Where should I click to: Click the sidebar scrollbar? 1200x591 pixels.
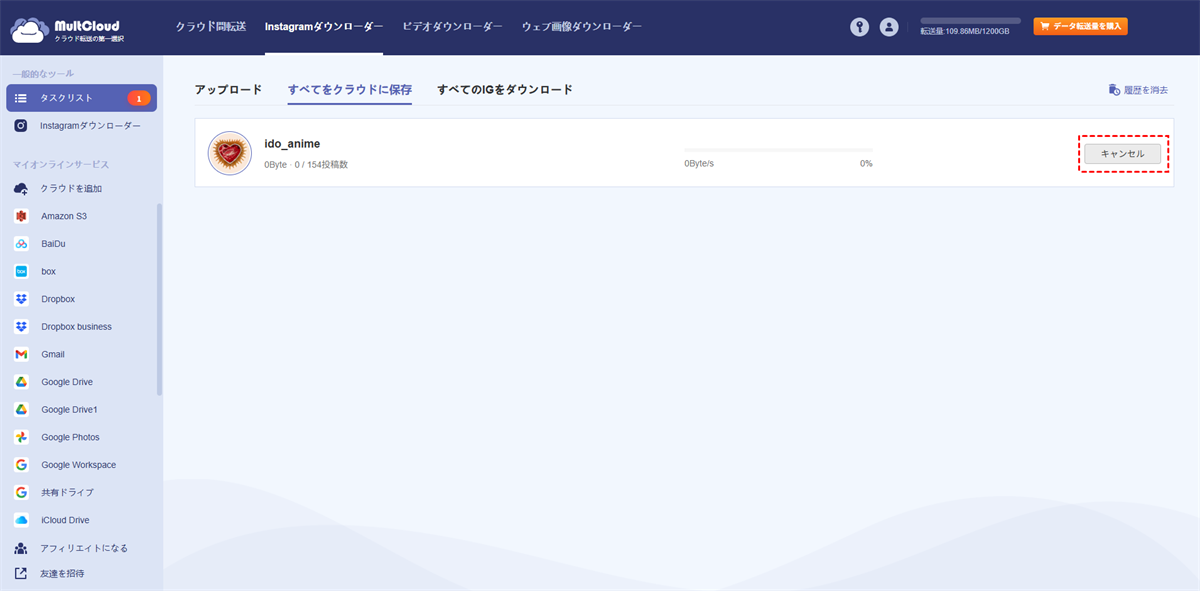159,300
